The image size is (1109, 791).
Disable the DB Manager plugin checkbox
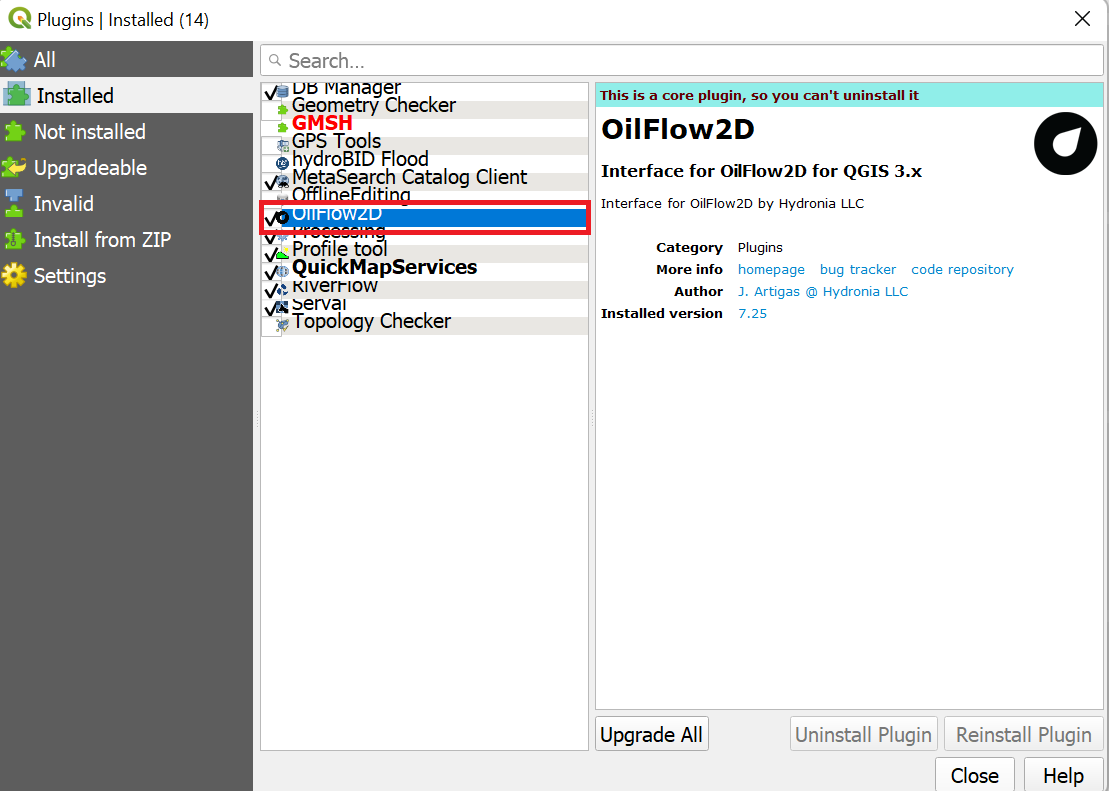tap(270, 92)
